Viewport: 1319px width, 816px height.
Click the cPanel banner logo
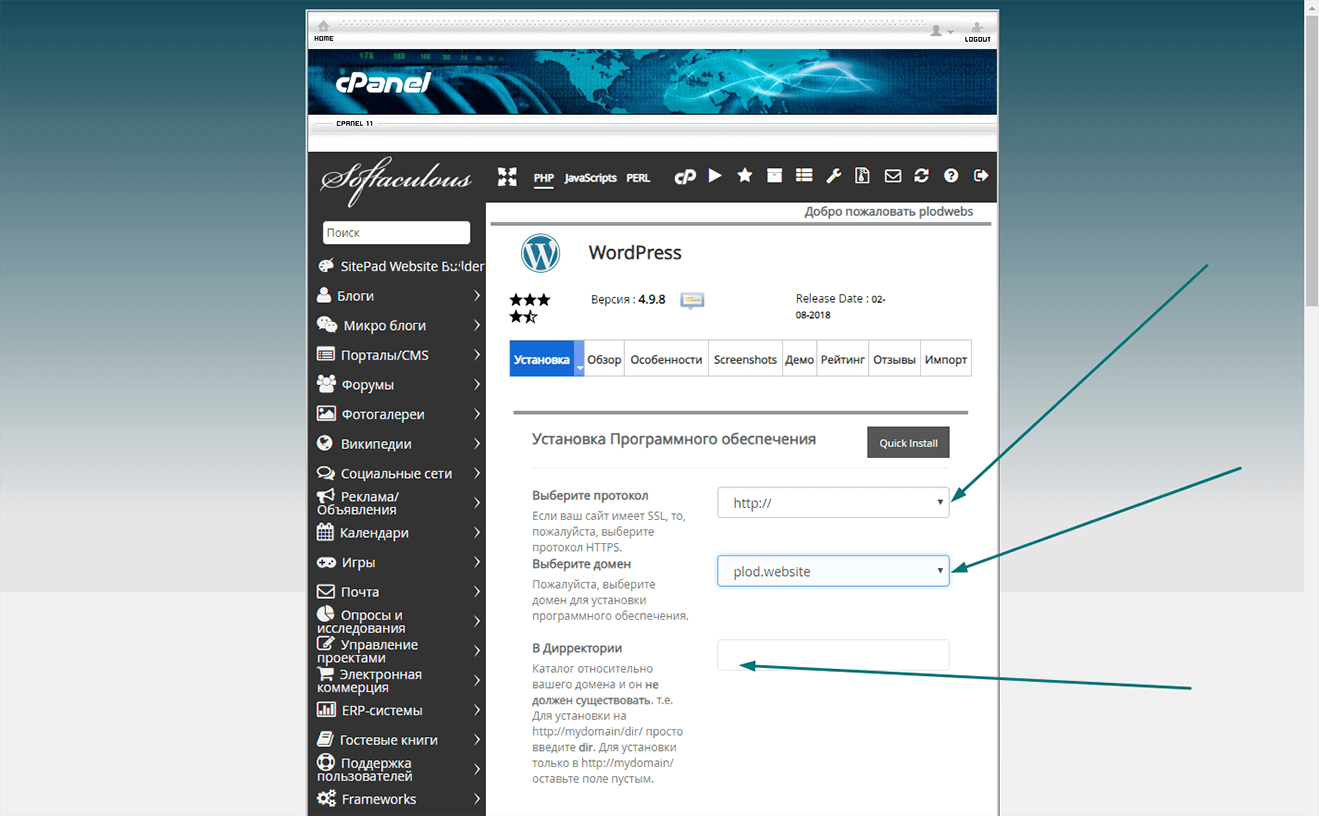tap(382, 84)
